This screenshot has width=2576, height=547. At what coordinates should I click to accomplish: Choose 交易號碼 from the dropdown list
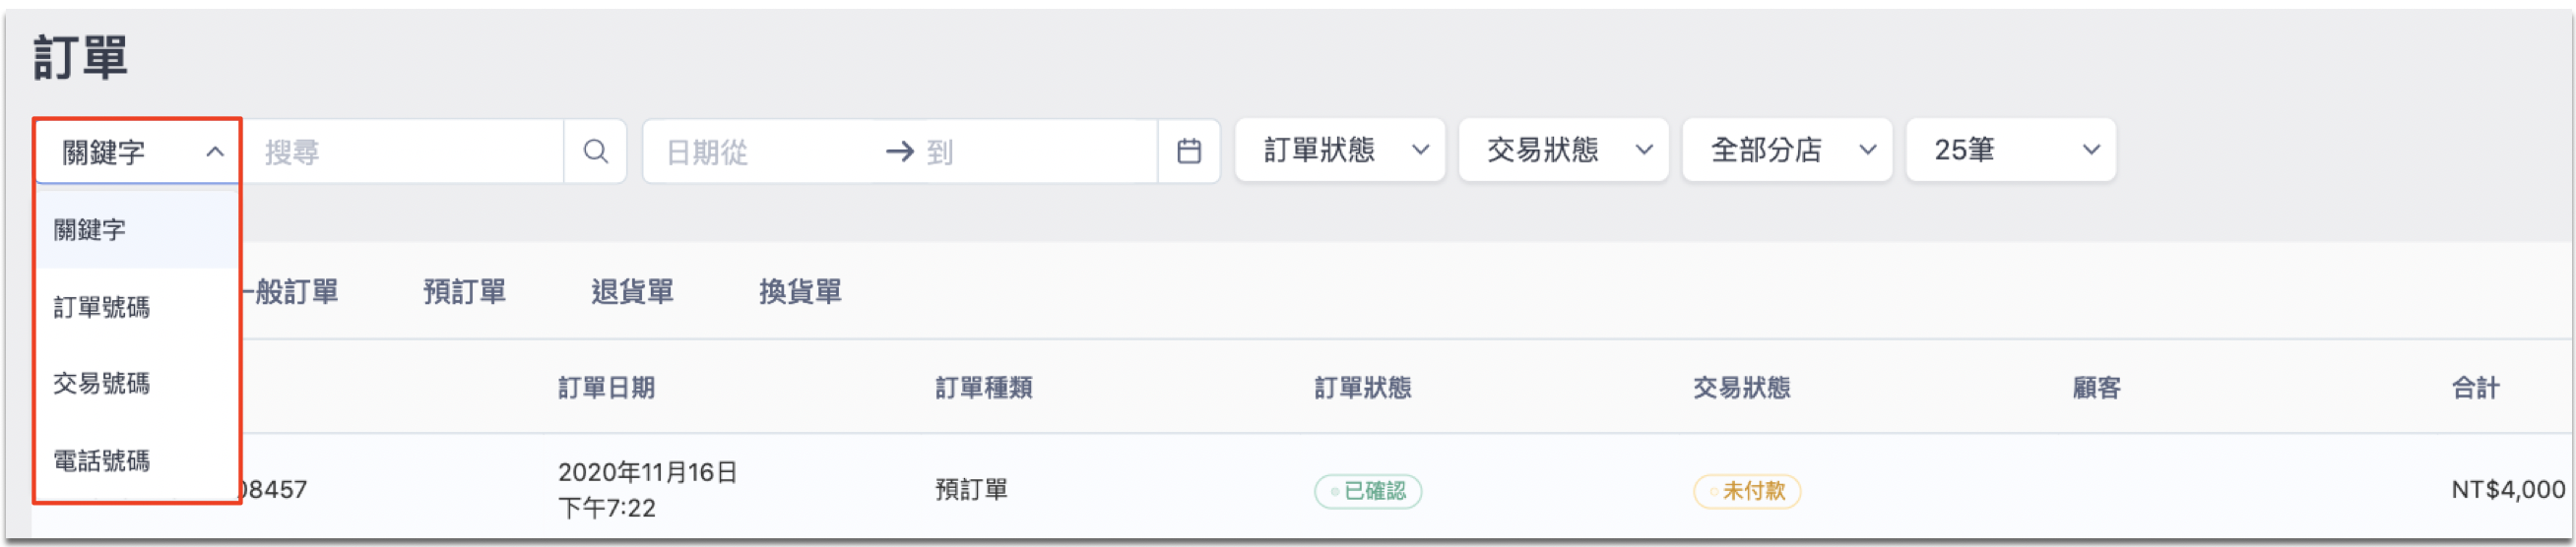138,384
